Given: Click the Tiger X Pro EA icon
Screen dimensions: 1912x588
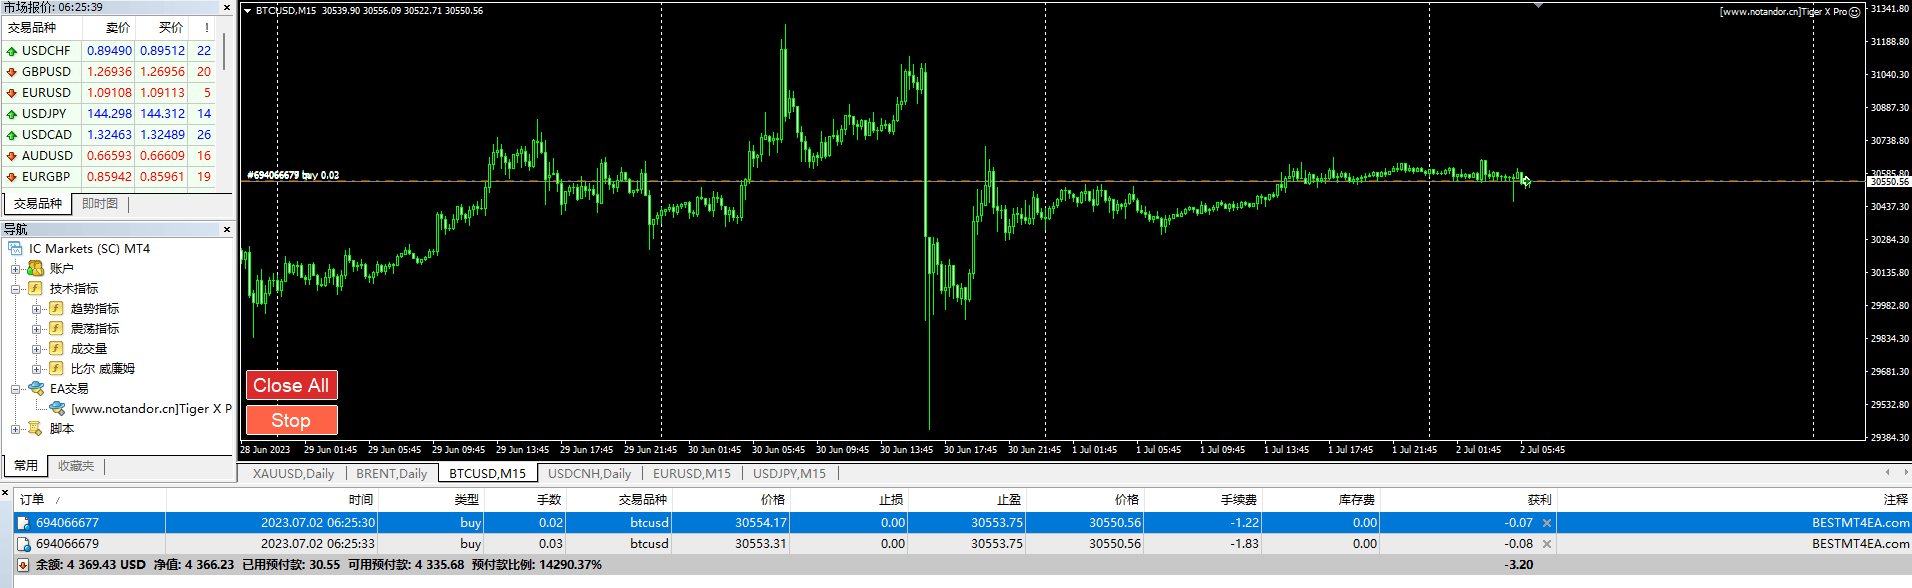Looking at the screenshot, I should (x=57, y=409).
